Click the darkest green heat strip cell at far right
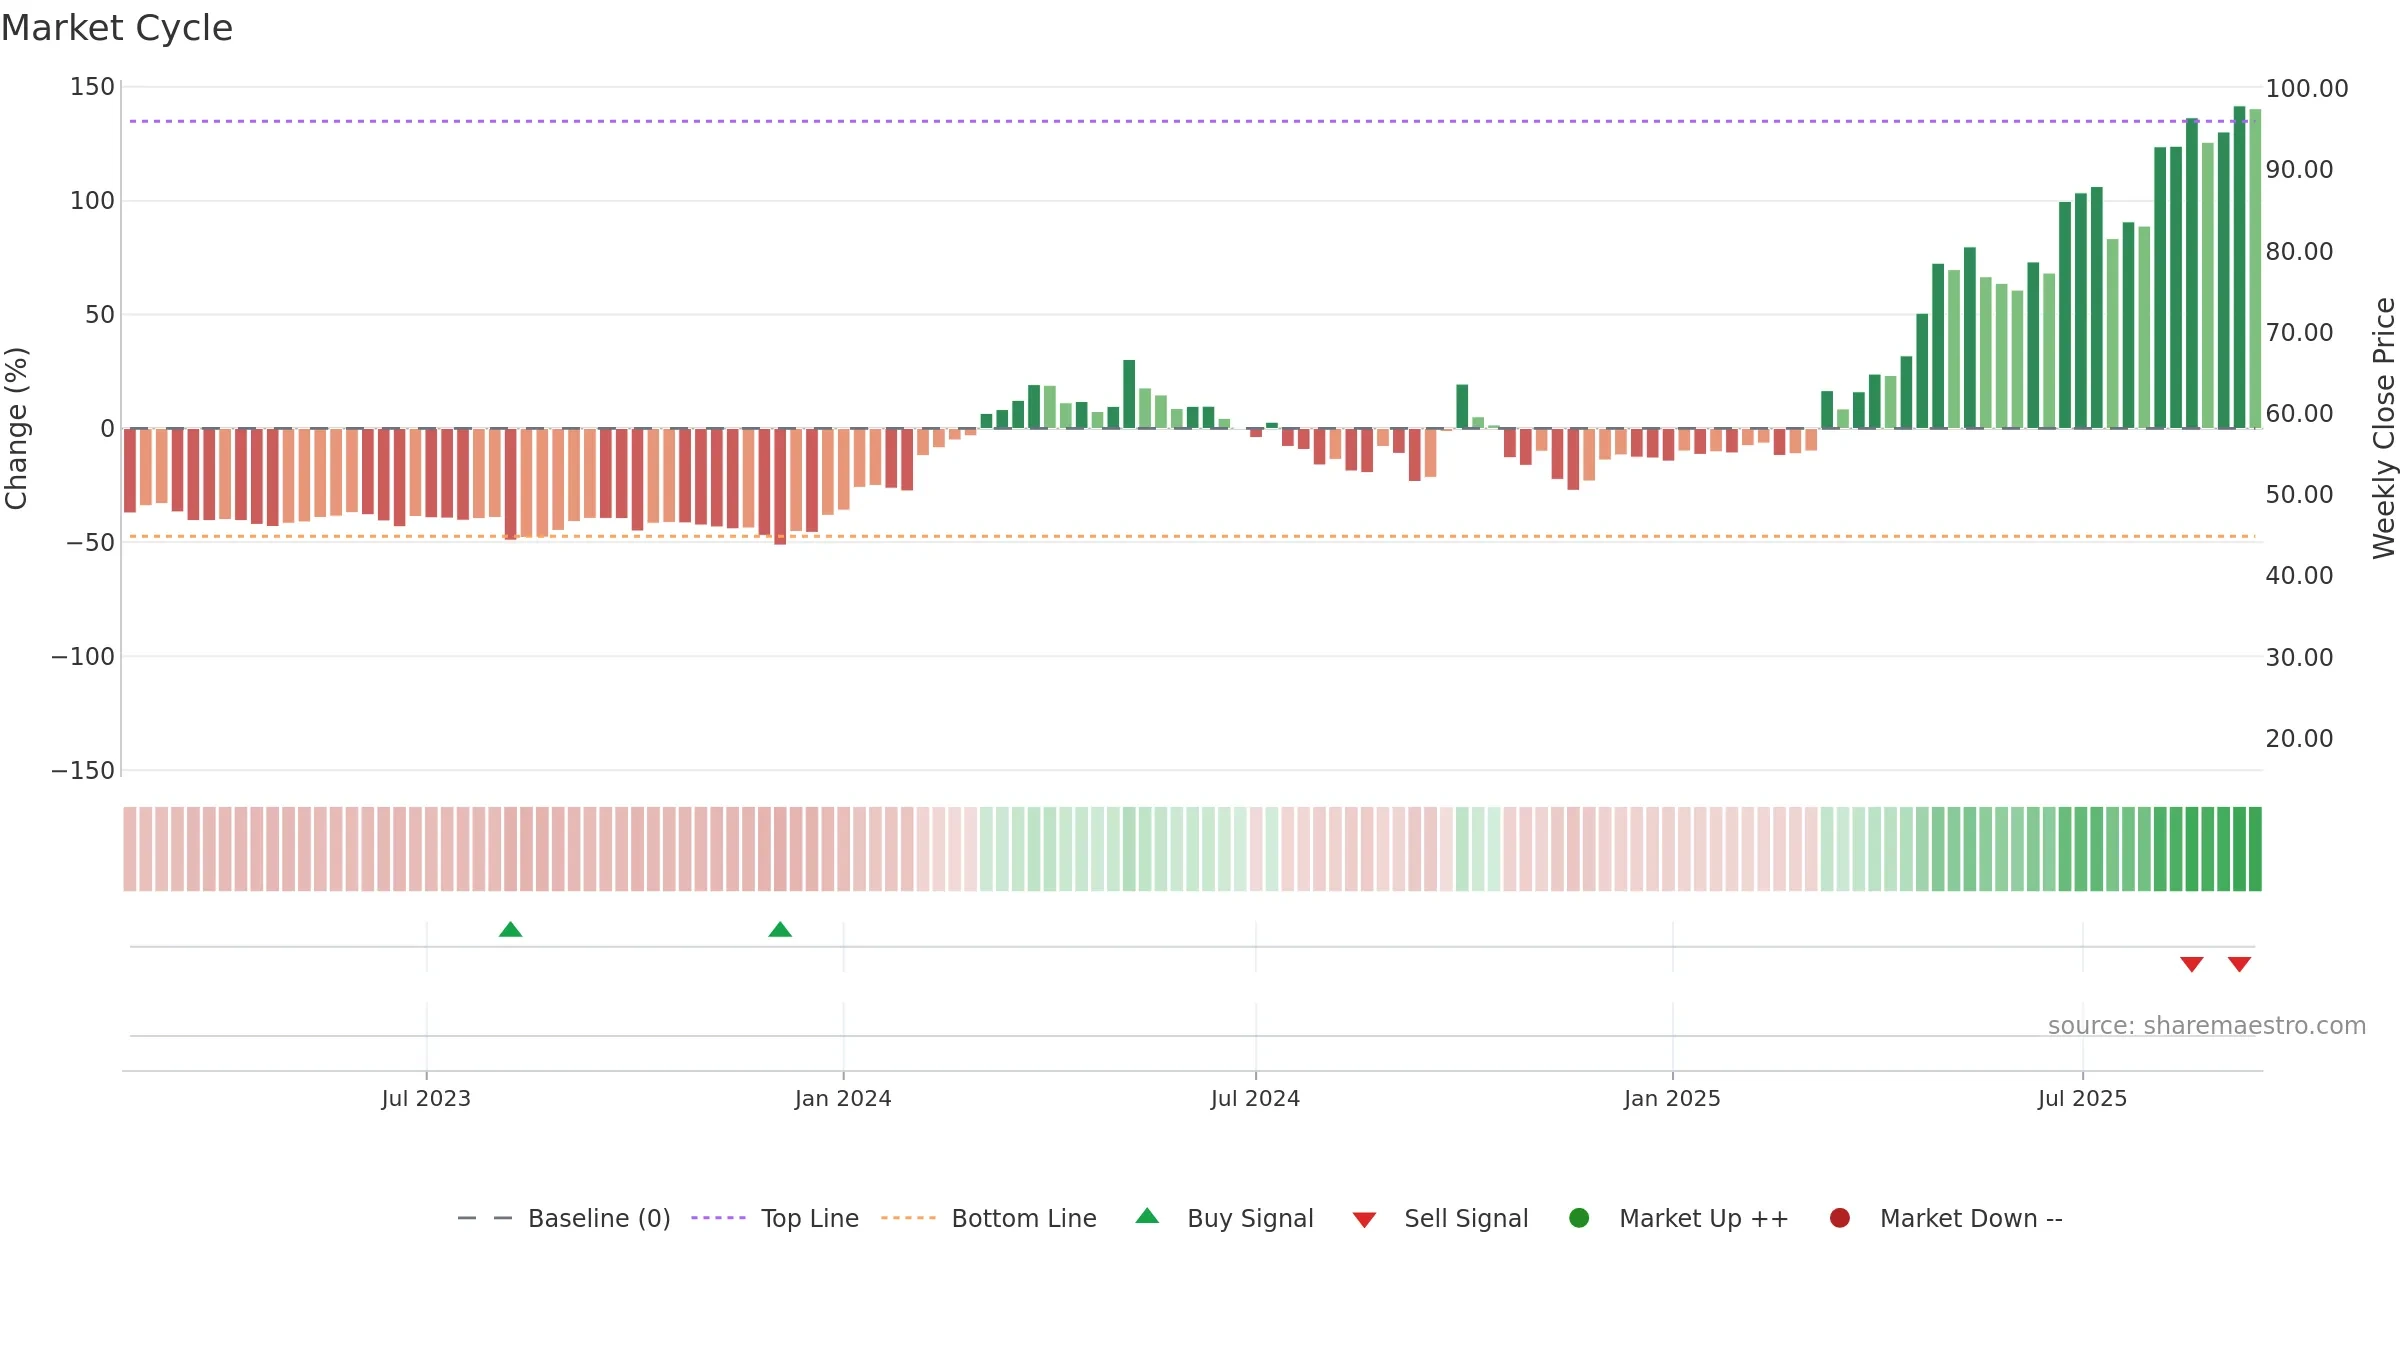This screenshot has width=2400, height=1350. (2255, 849)
